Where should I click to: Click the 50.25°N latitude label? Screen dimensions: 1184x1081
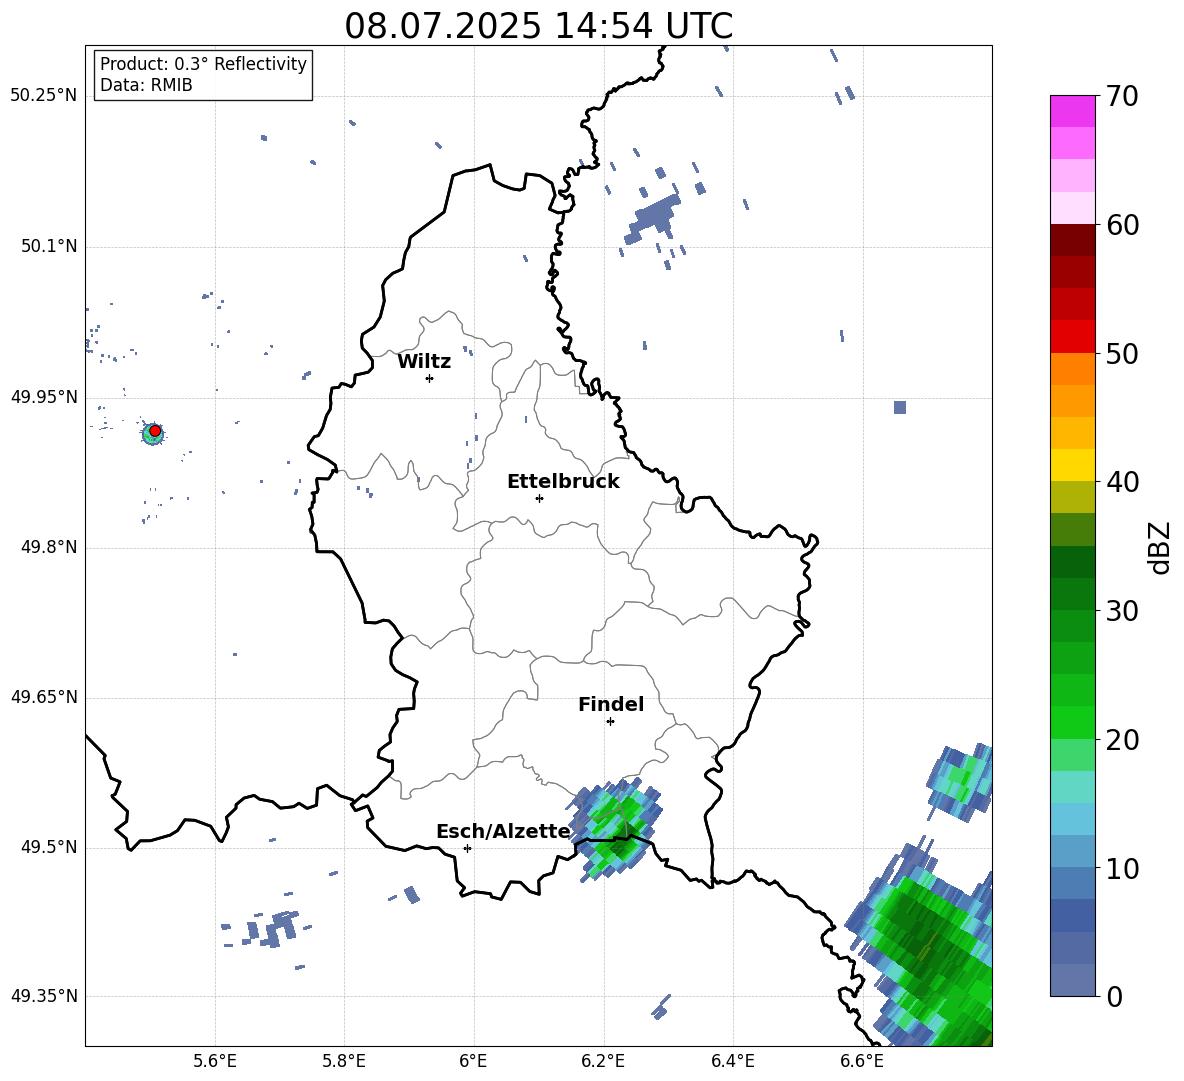[x=44, y=96]
